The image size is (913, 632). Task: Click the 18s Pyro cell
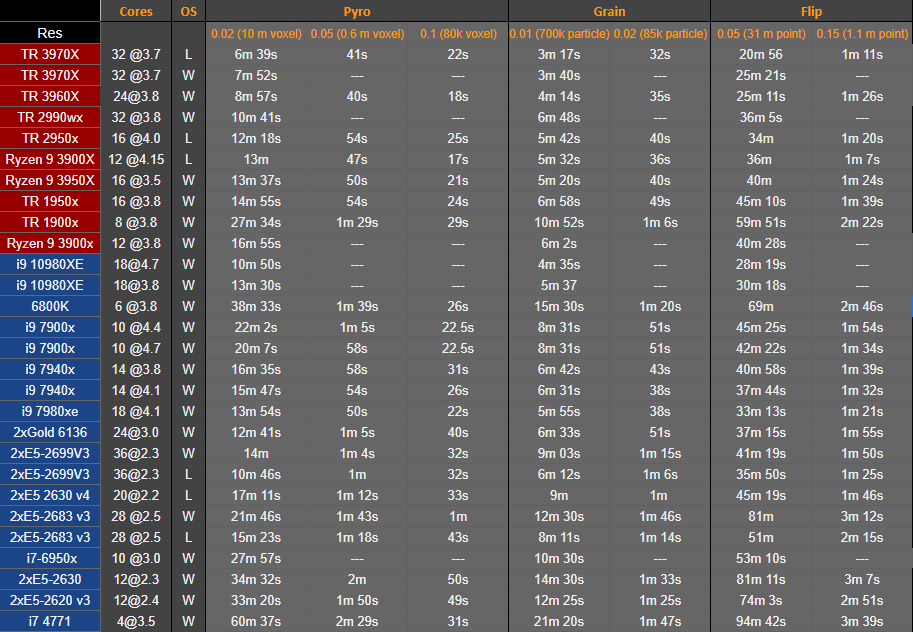click(x=458, y=96)
